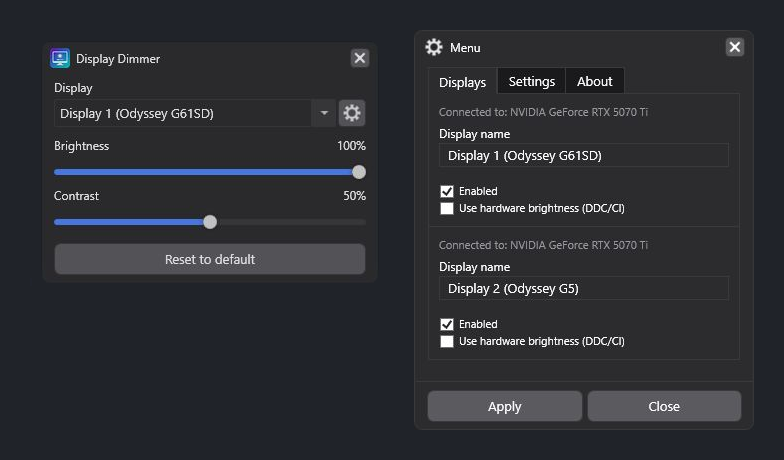Image resolution: width=784 pixels, height=460 pixels.
Task: Click the Close button in Menu
Action: [x=664, y=406]
